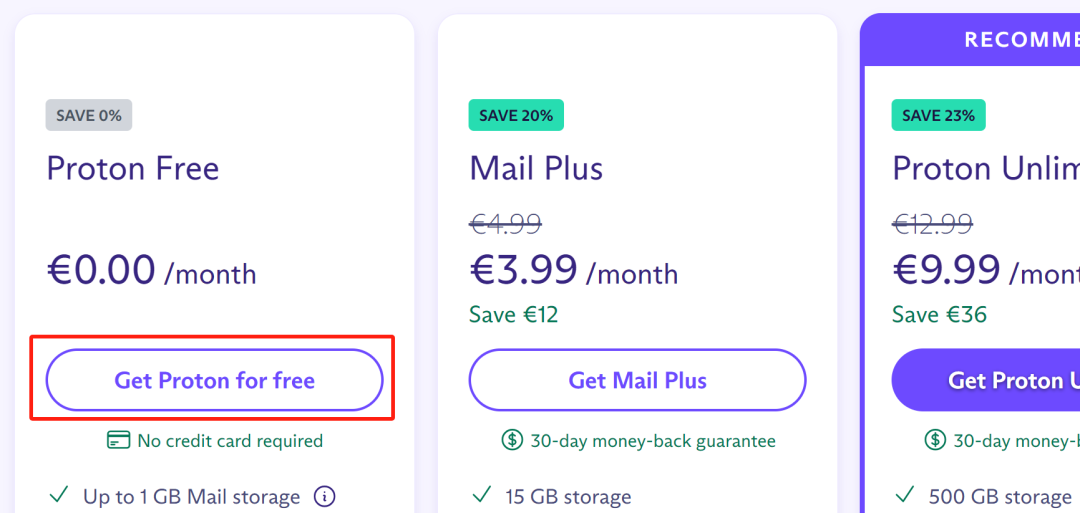Image resolution: width=1080 pixels, height=513 pixels.
Task: Click the dollar icon under Proton Unlimited button
Action: (935, 440)
